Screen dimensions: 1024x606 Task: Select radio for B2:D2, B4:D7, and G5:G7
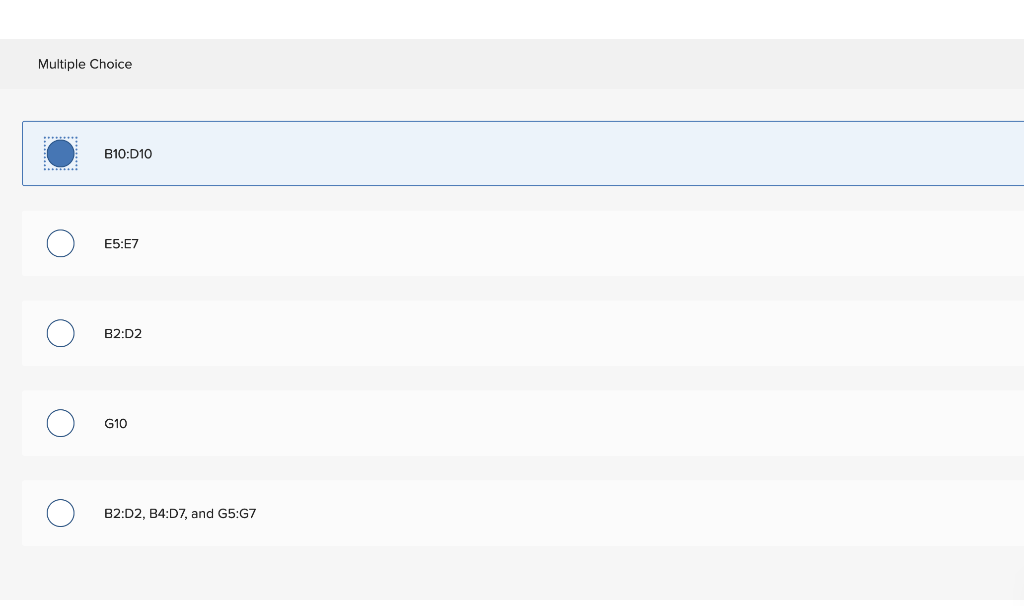(61, 513)
